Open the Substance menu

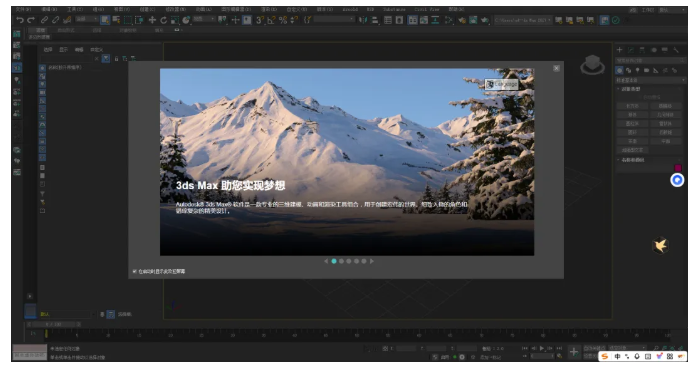click(394, 9)
